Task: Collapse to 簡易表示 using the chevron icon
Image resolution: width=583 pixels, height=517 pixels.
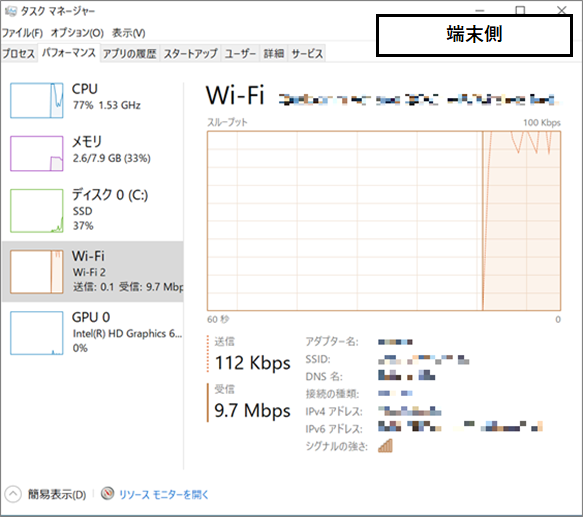Action: coord(13,494)
